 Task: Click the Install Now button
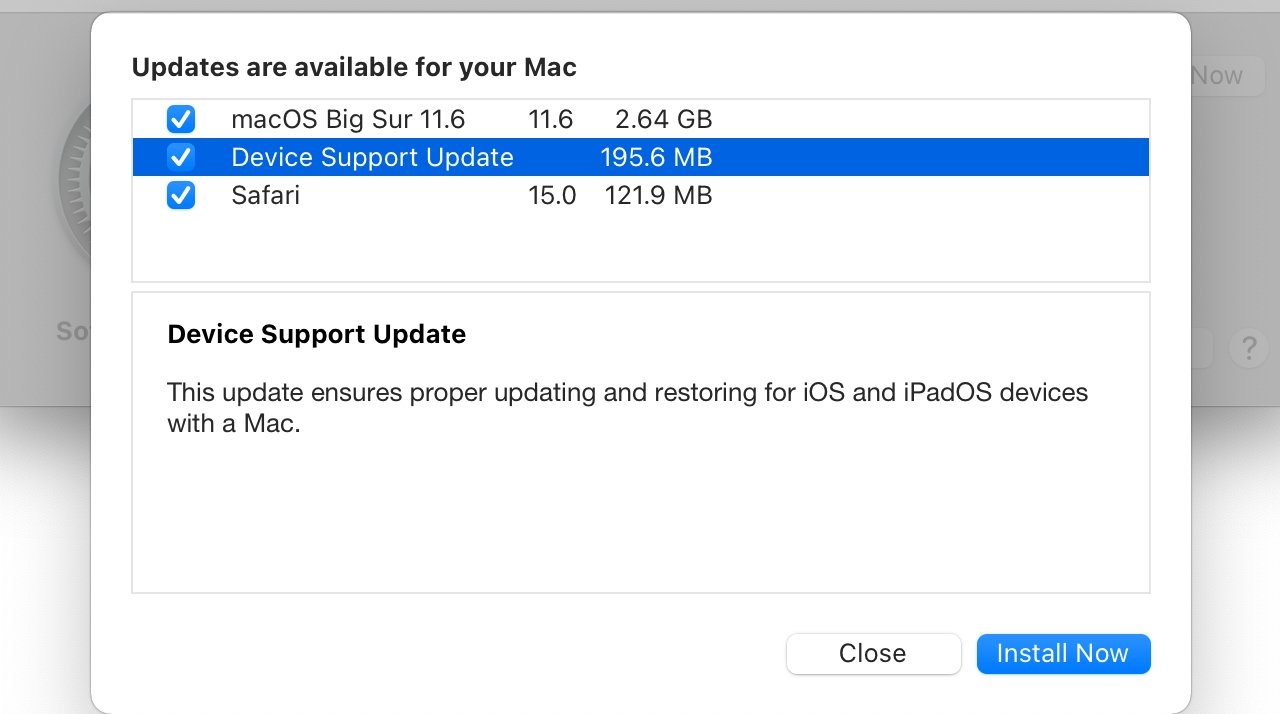[x=1063, y=654]
